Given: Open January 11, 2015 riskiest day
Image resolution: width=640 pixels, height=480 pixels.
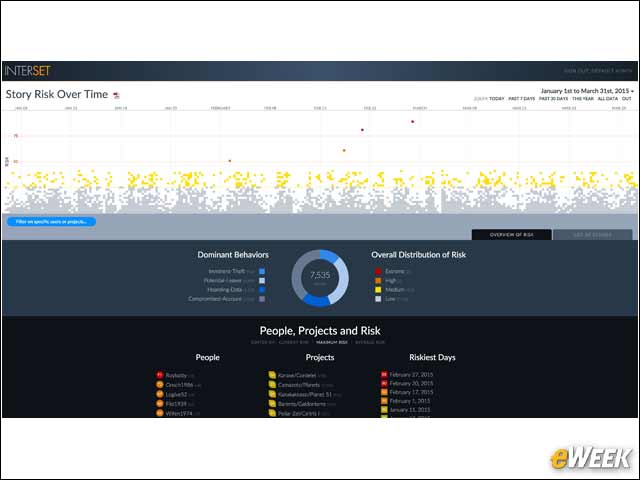Looking at the screenshot, I should [x=410, y=409].
